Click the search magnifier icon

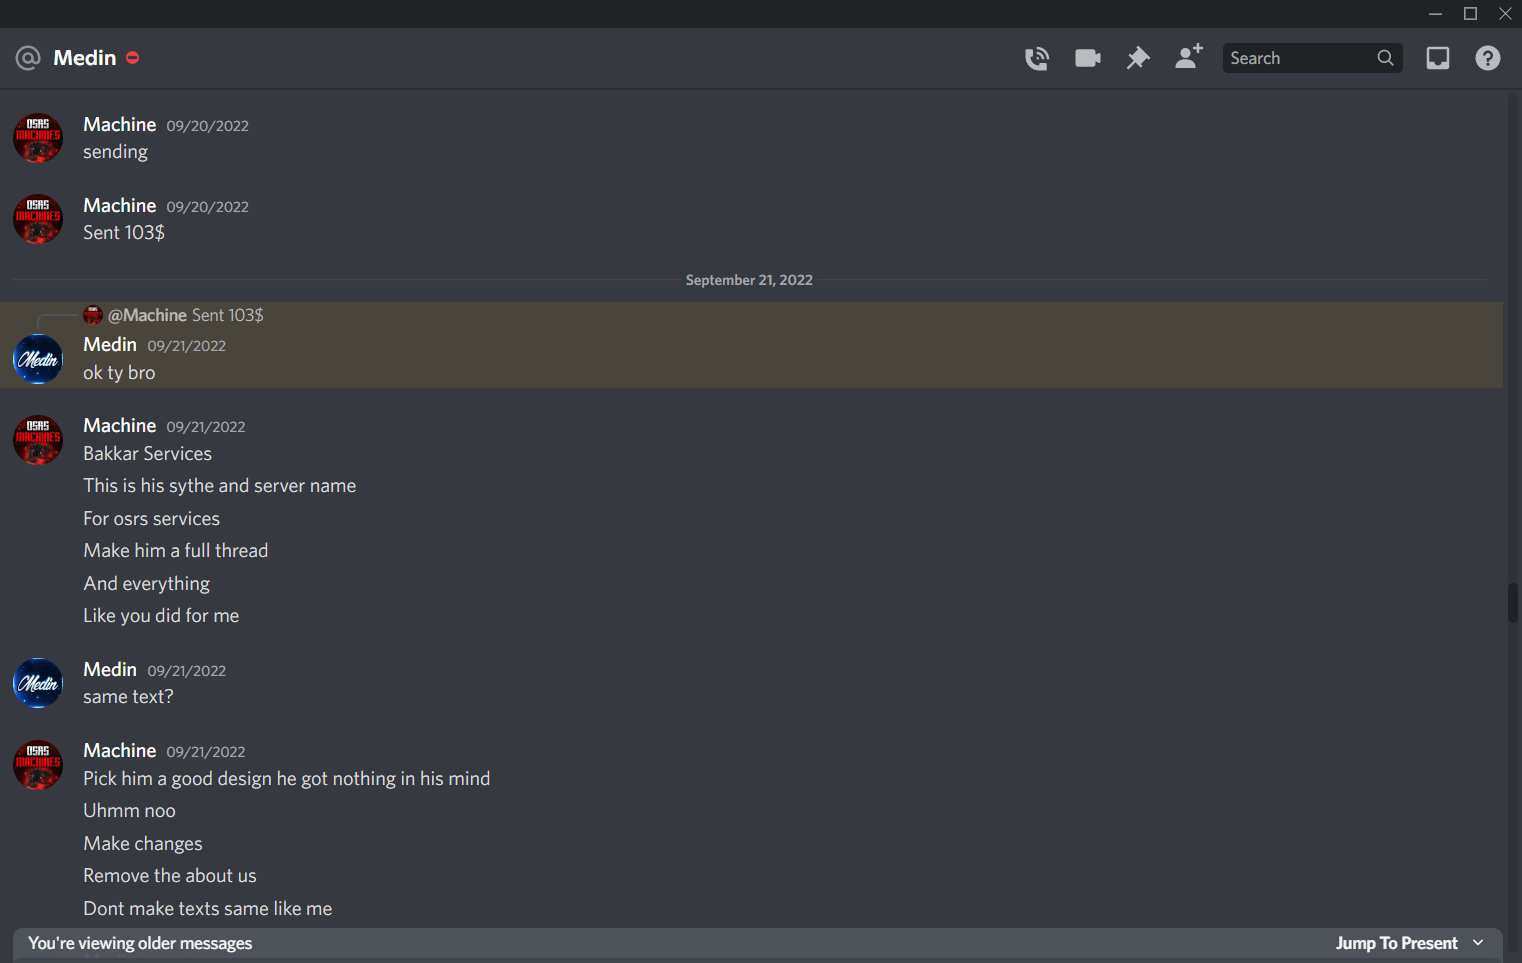(1385, 58)
